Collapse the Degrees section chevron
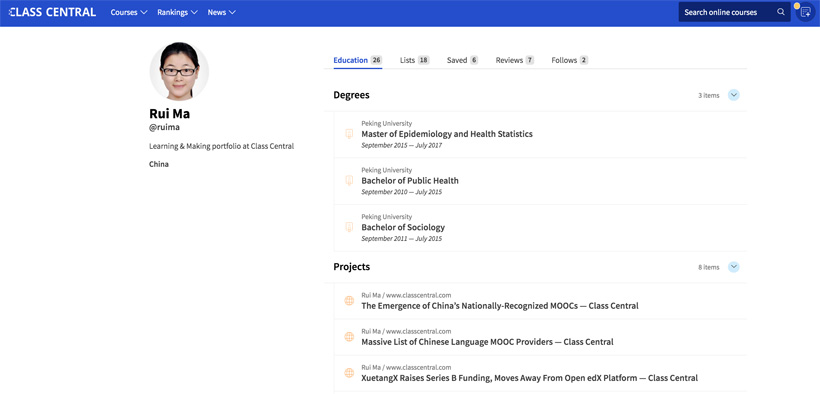Image resolution: width=820 pixels, height=394 pixels. coord(734,95)
